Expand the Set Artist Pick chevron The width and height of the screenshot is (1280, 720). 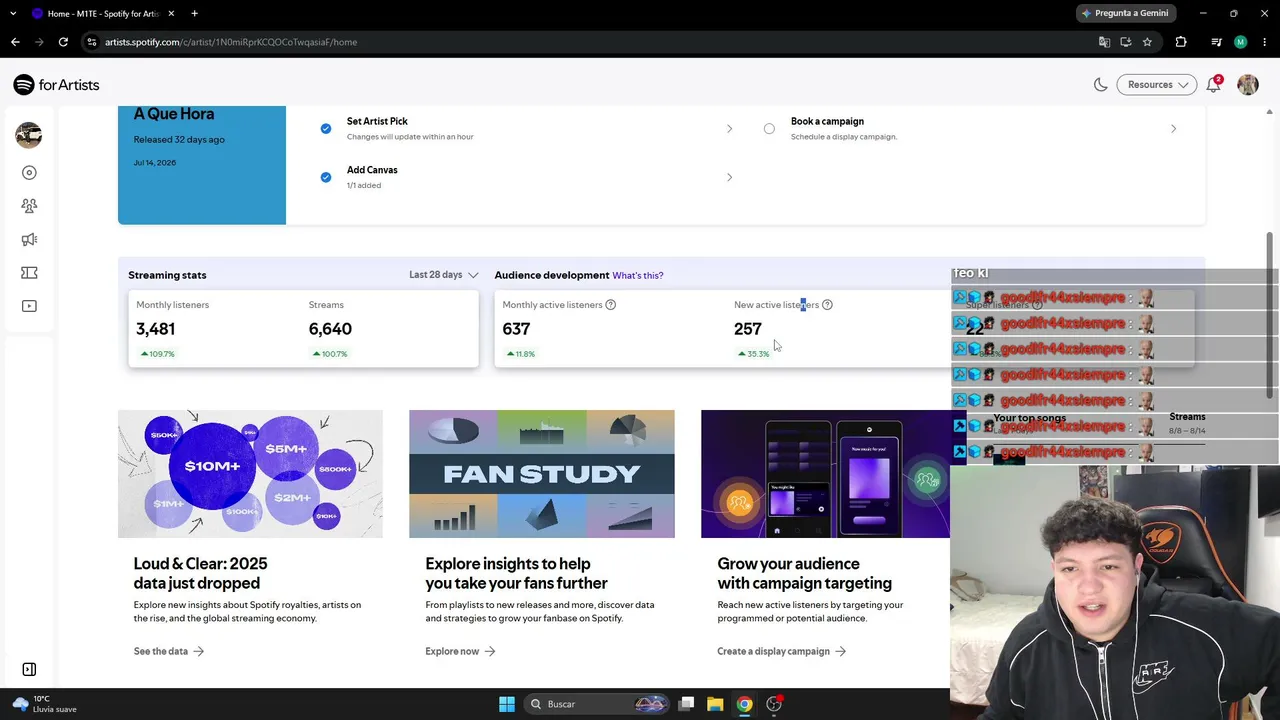tap(729, 129)
